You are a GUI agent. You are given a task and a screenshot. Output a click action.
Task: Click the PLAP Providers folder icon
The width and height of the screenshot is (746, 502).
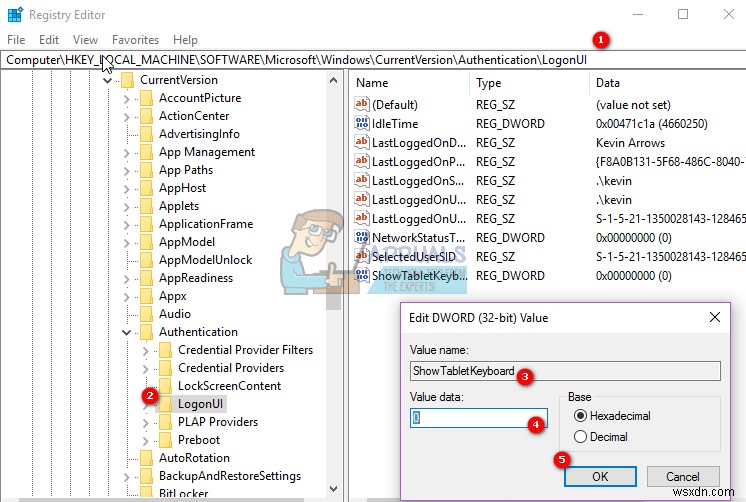pyautogui.click(x=165, y=423)
